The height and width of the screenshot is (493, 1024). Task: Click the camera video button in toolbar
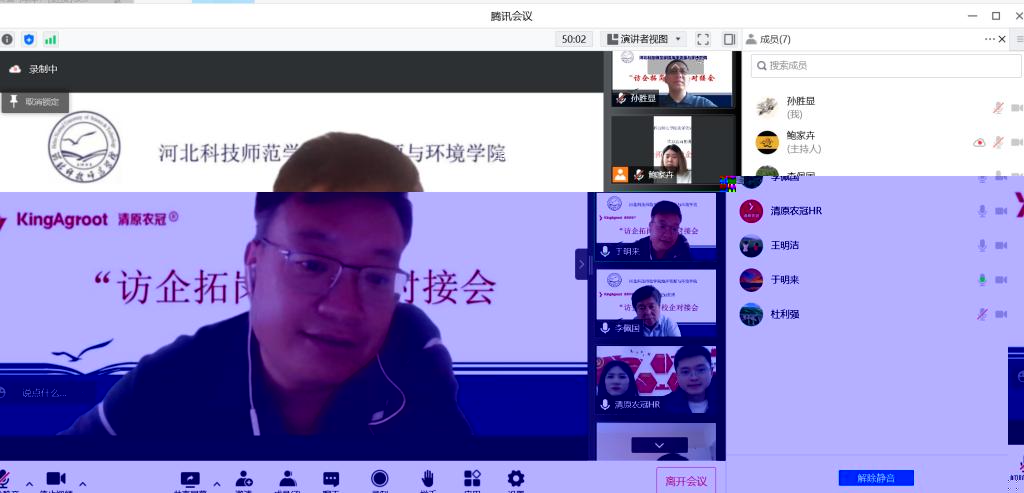(x=56, y=480)
